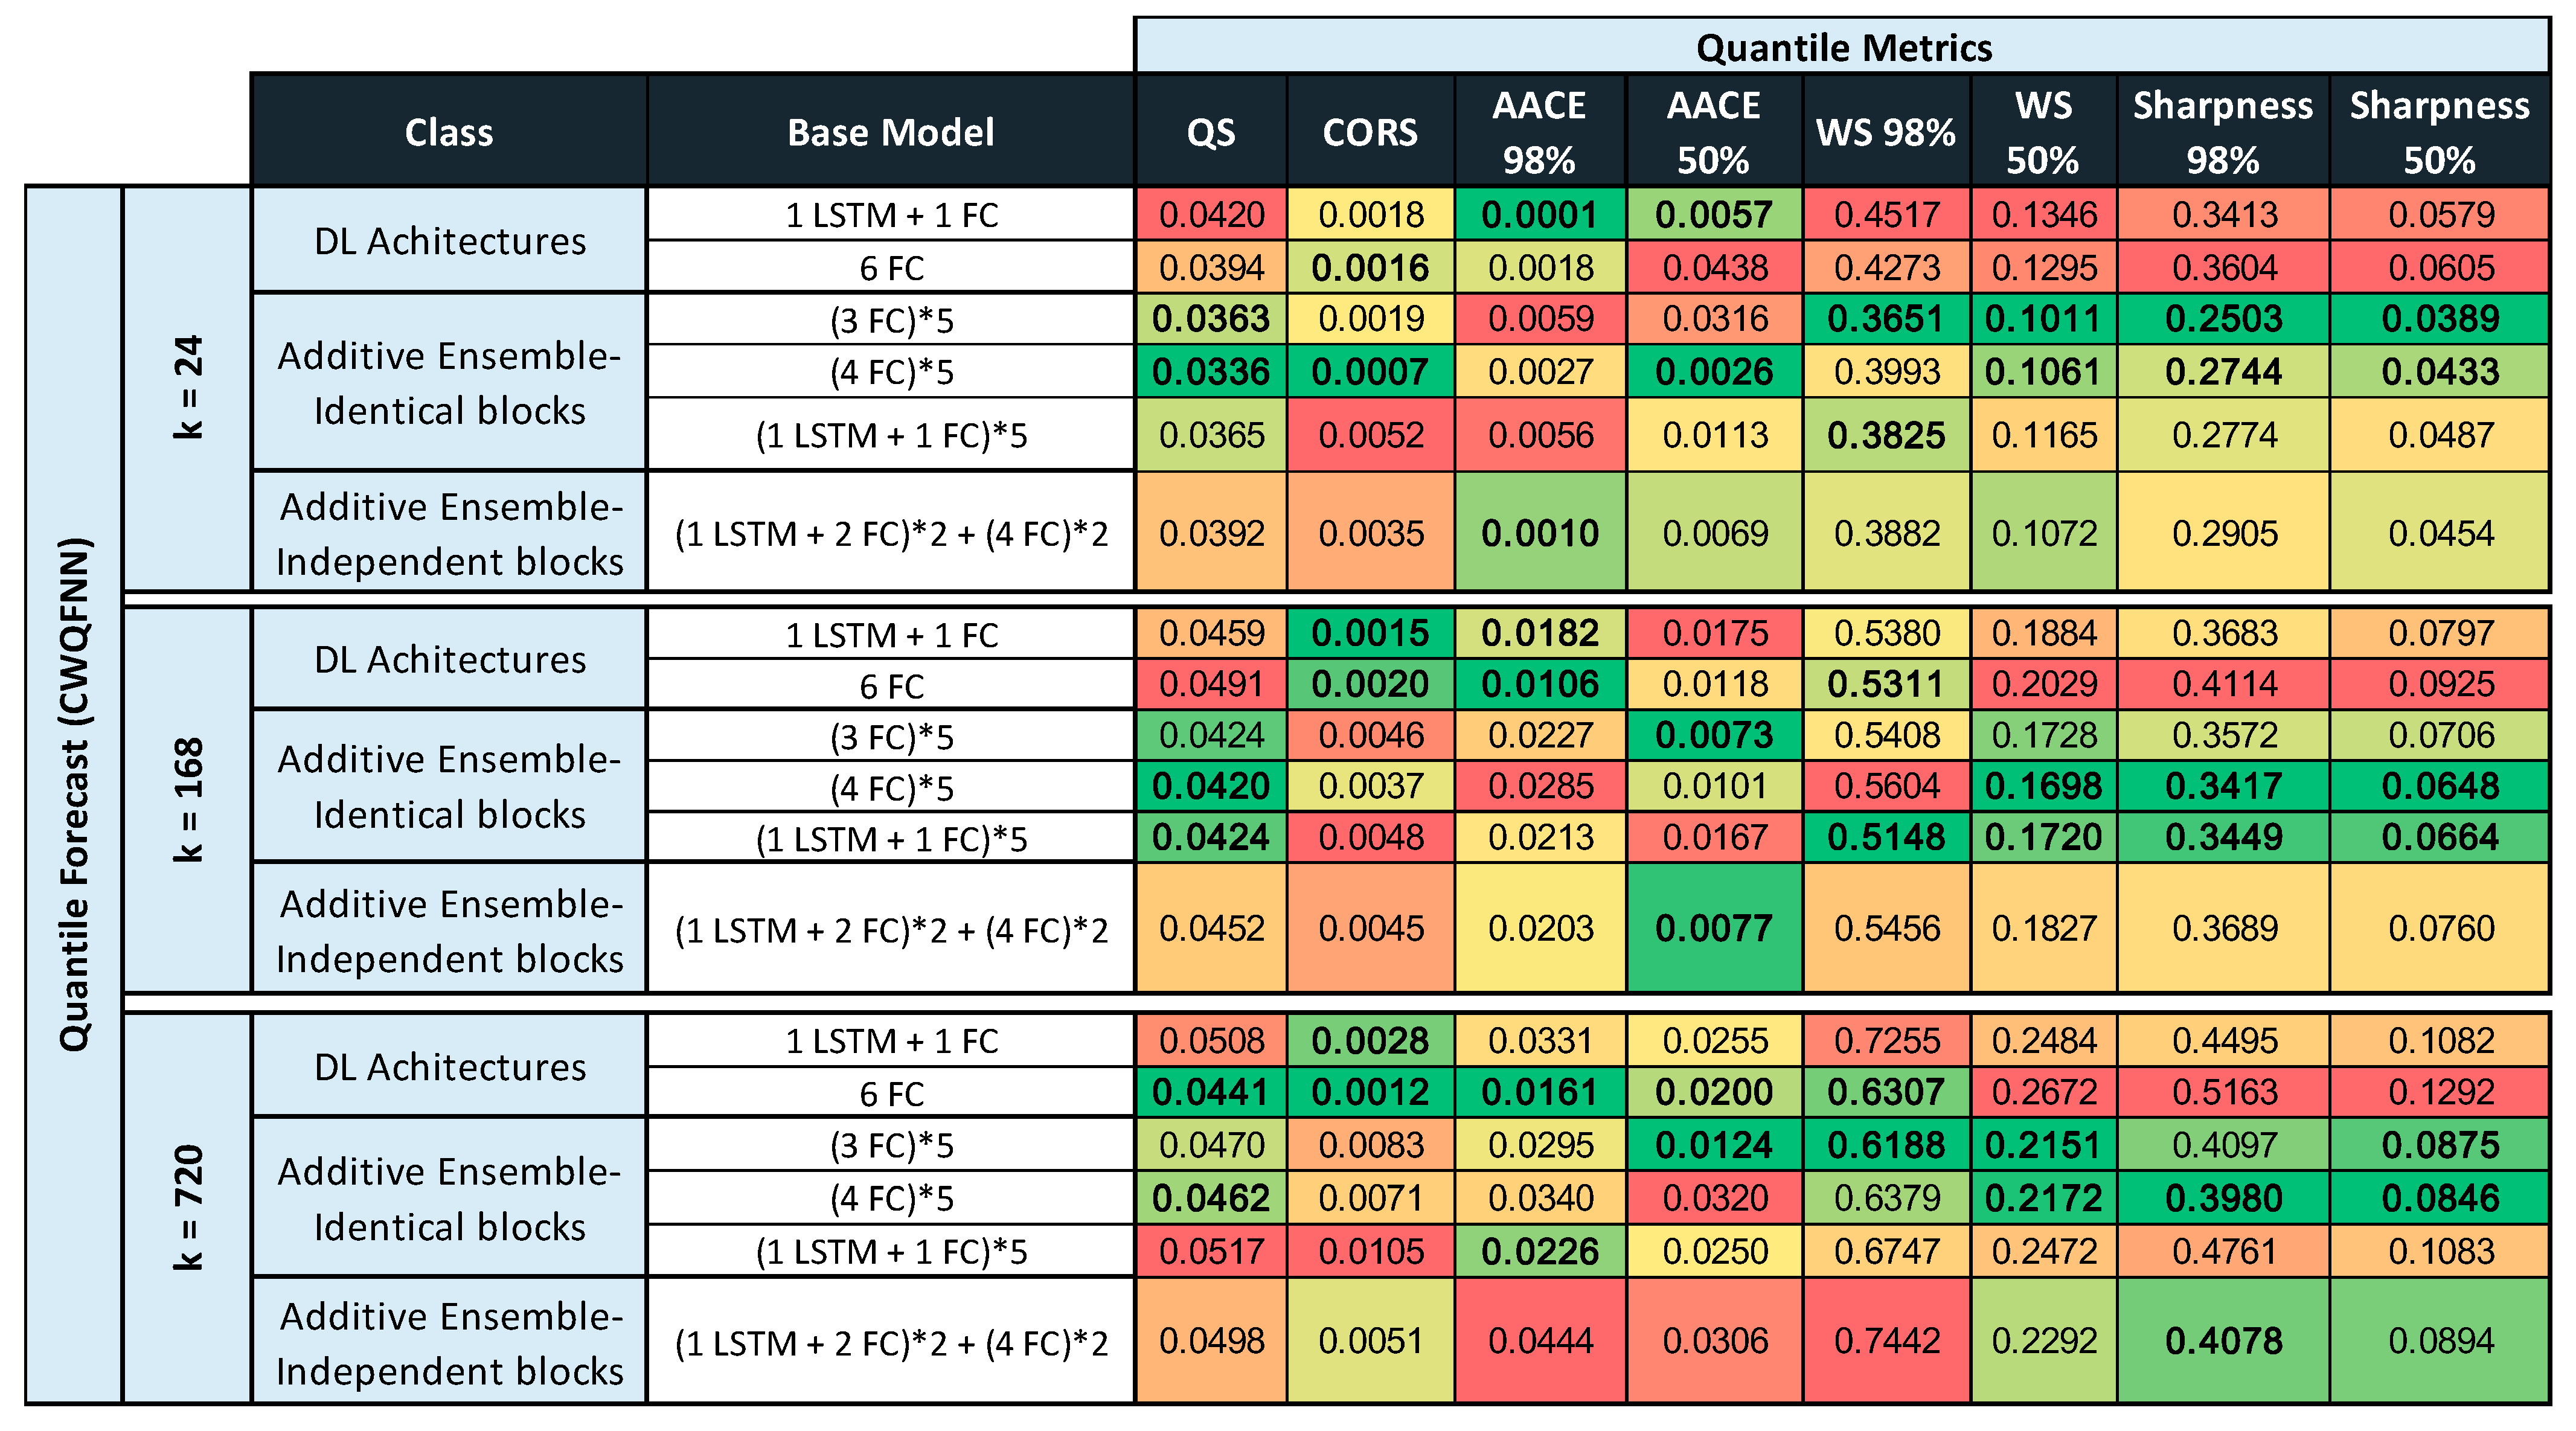This screenshot has width=2576, height=1431.
Task: Select the Base Model column header
Action: 890,132
